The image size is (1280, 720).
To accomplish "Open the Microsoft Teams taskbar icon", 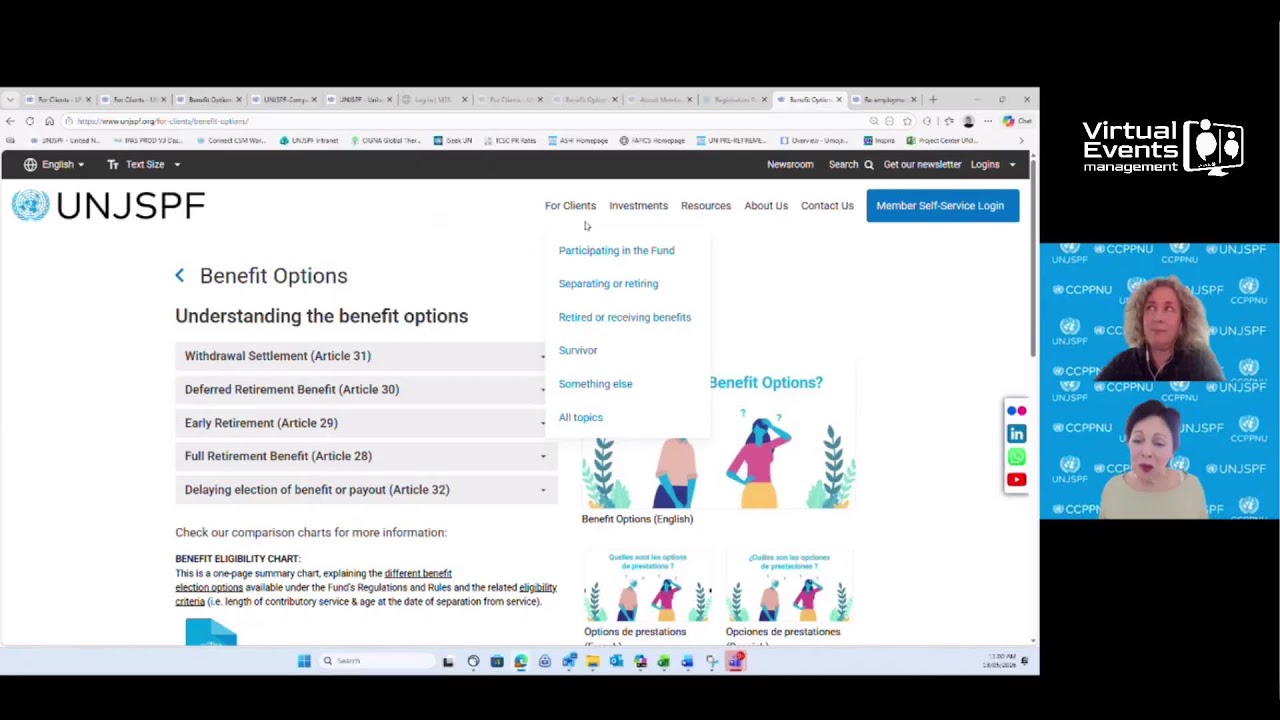I will [x=736, y=661].
